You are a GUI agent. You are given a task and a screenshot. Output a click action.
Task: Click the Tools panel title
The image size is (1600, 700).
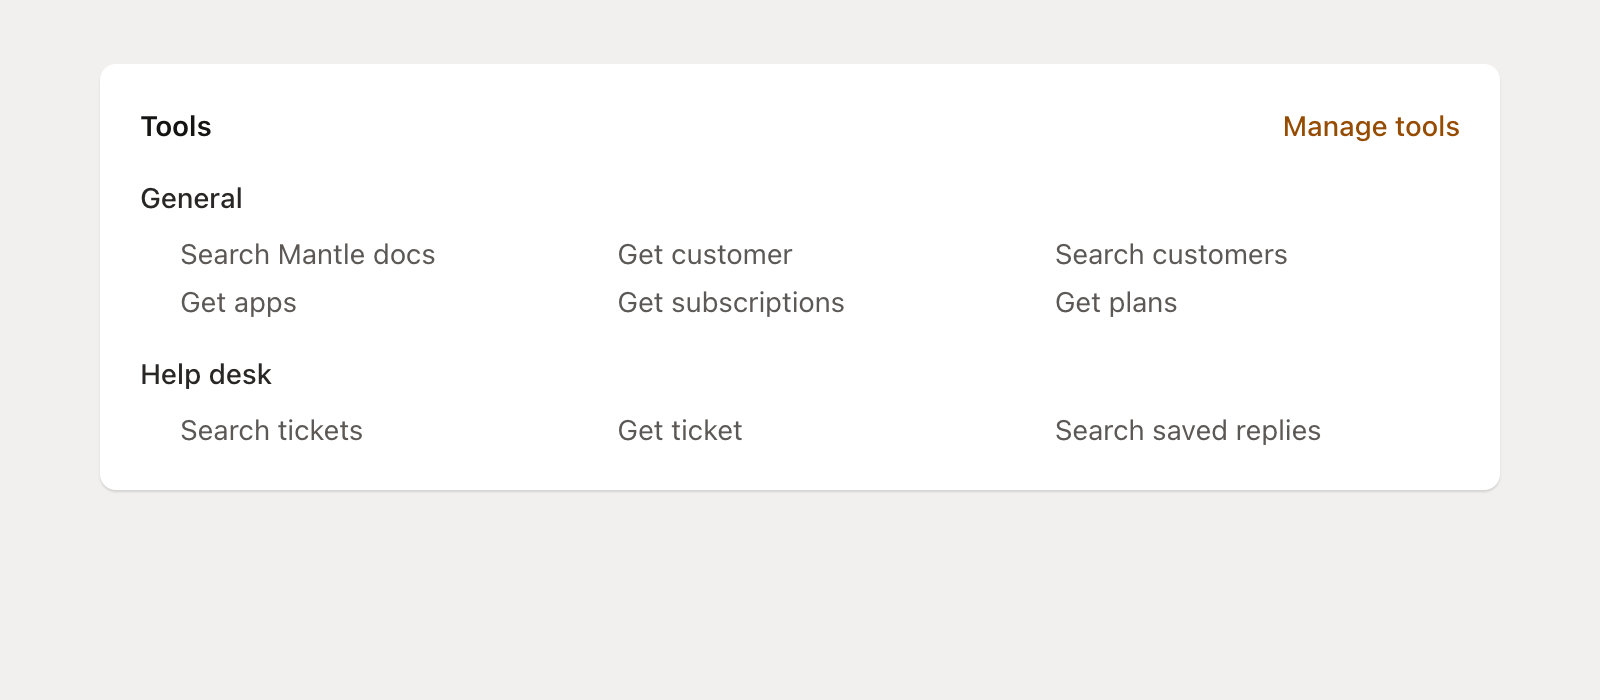click(x=175, y=127)
